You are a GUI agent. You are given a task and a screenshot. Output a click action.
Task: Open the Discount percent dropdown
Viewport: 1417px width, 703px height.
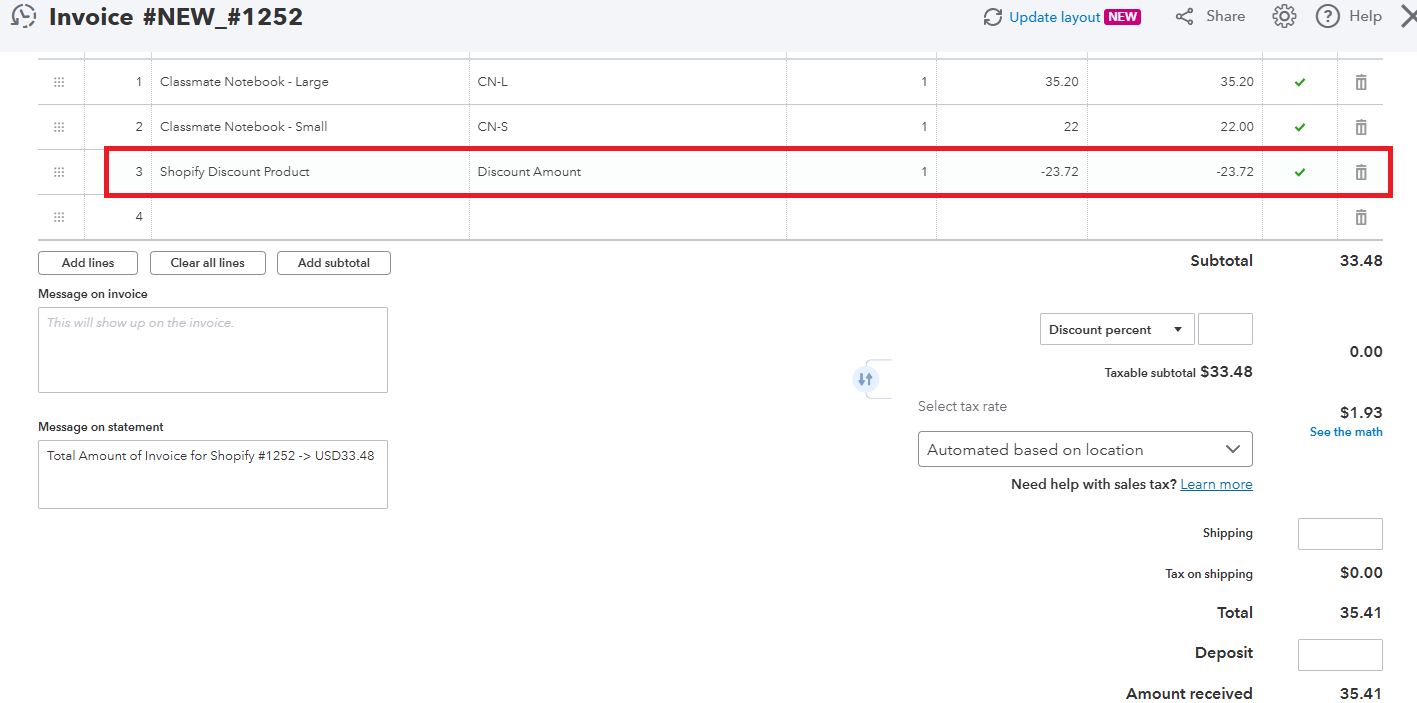[x=1116, y=330]
